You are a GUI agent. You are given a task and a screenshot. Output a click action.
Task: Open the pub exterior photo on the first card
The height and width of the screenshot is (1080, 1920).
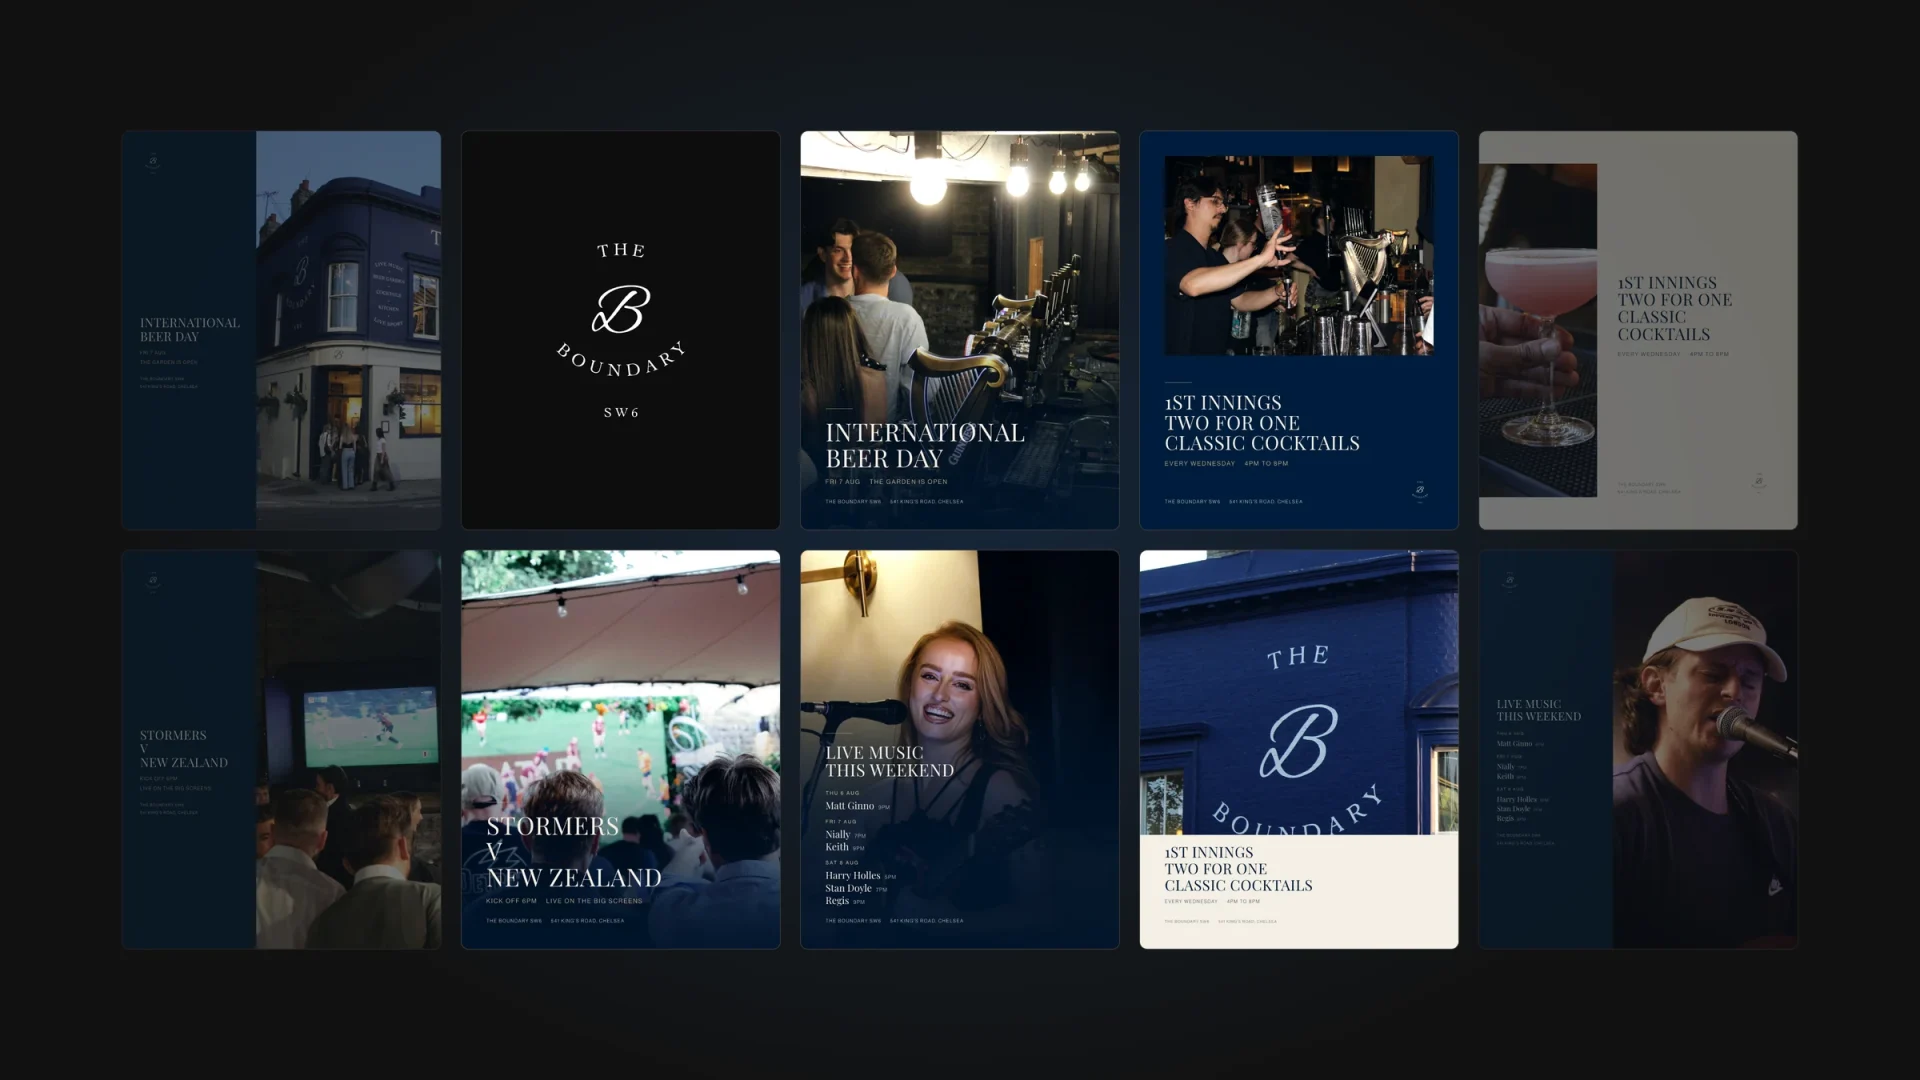[x=348, y=330]
